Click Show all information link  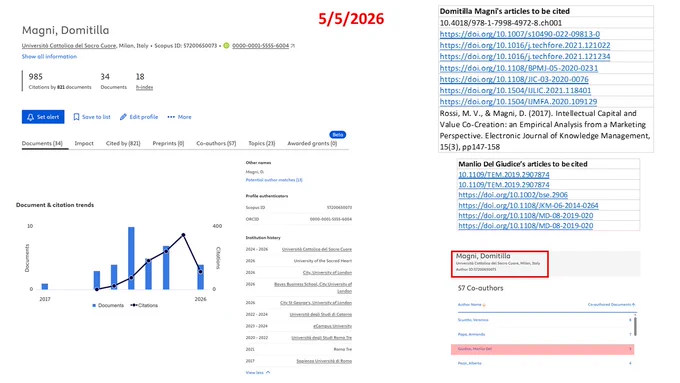pyautogui.click(x=49, y=56)
